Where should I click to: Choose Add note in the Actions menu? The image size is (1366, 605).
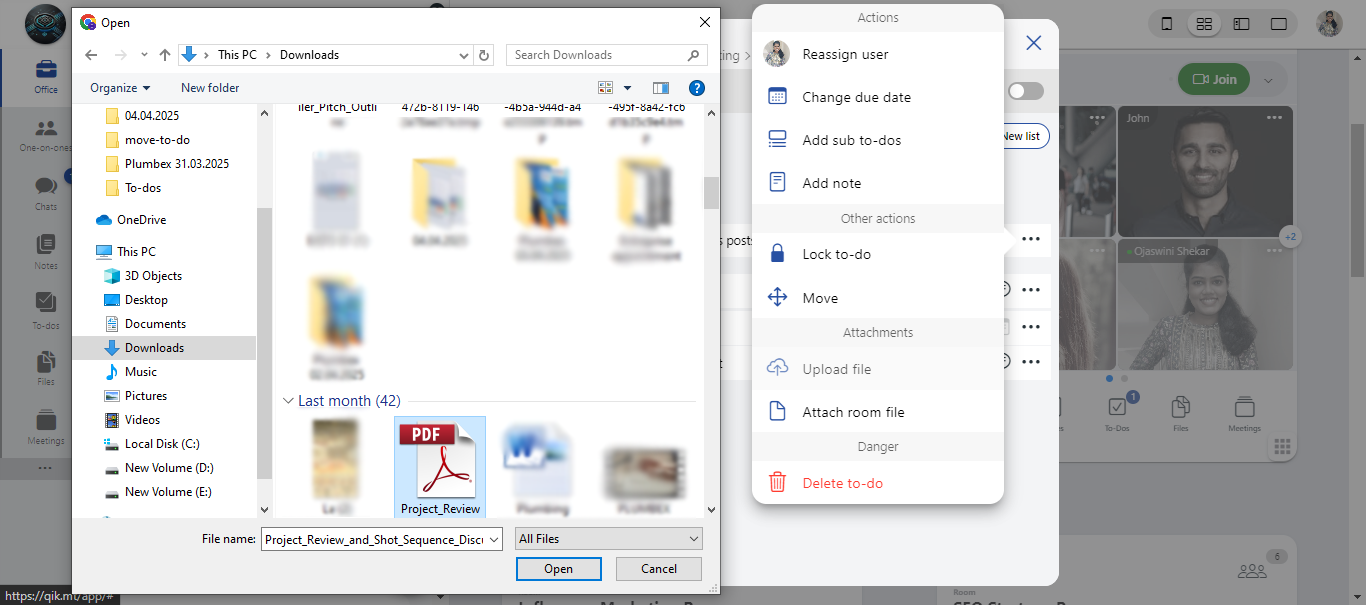coord(831,183)
